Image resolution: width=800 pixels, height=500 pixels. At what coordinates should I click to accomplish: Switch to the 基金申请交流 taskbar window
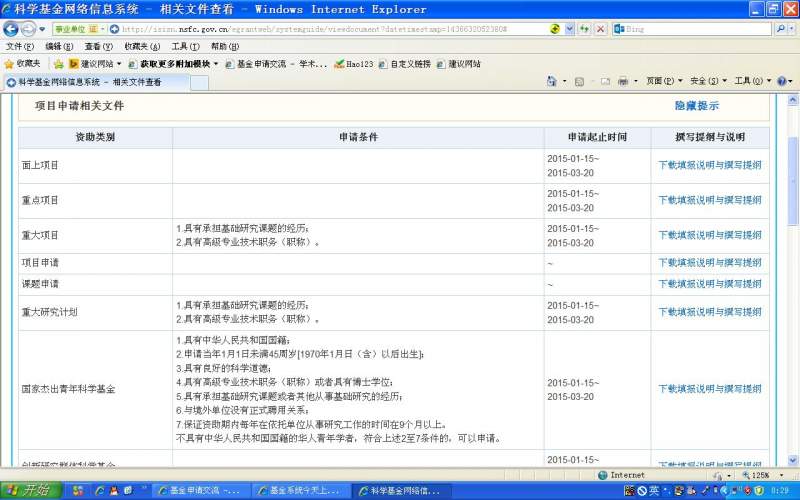[x=202, y=491]
